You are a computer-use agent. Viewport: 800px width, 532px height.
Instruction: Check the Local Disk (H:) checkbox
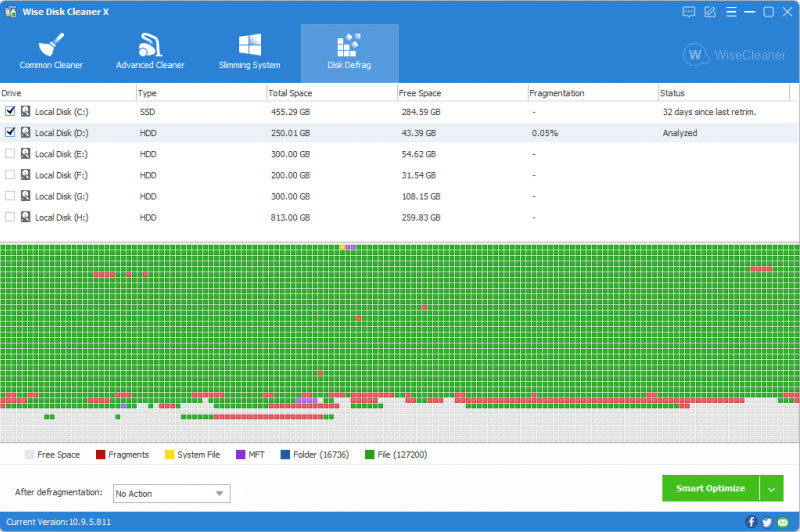[x=10, y=217]
